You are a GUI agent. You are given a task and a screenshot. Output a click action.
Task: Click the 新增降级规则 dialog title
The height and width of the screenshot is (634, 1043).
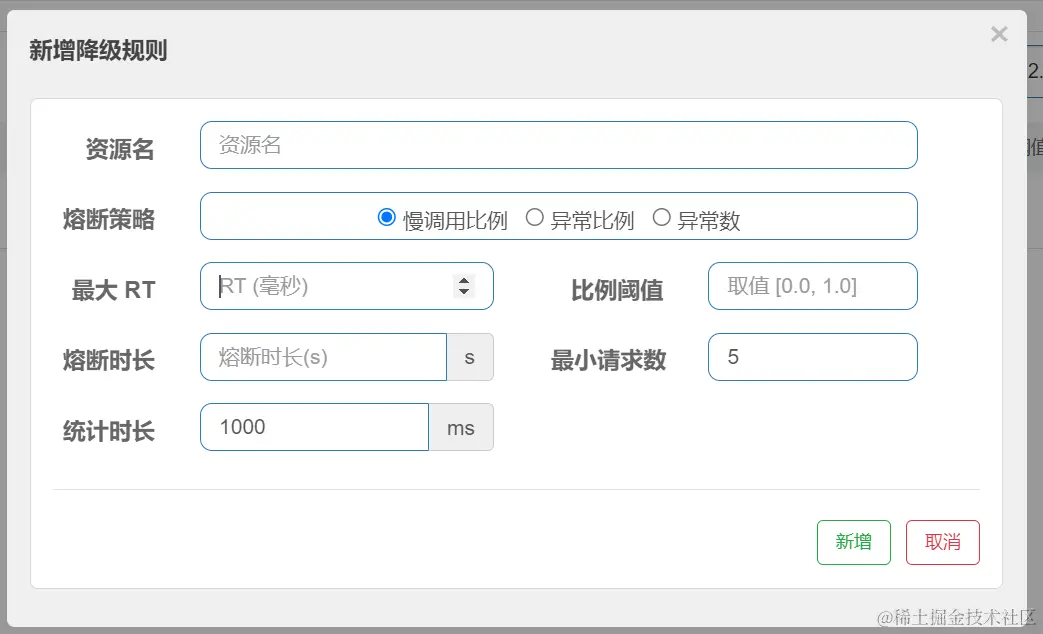click(98, 51)
